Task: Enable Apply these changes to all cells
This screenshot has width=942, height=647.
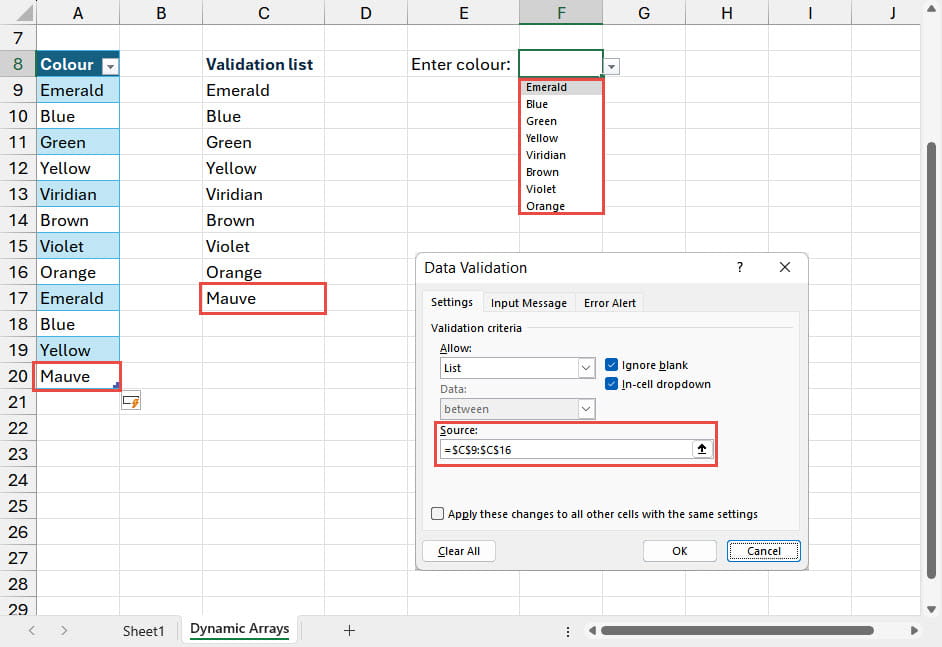Action: [438, 514]
